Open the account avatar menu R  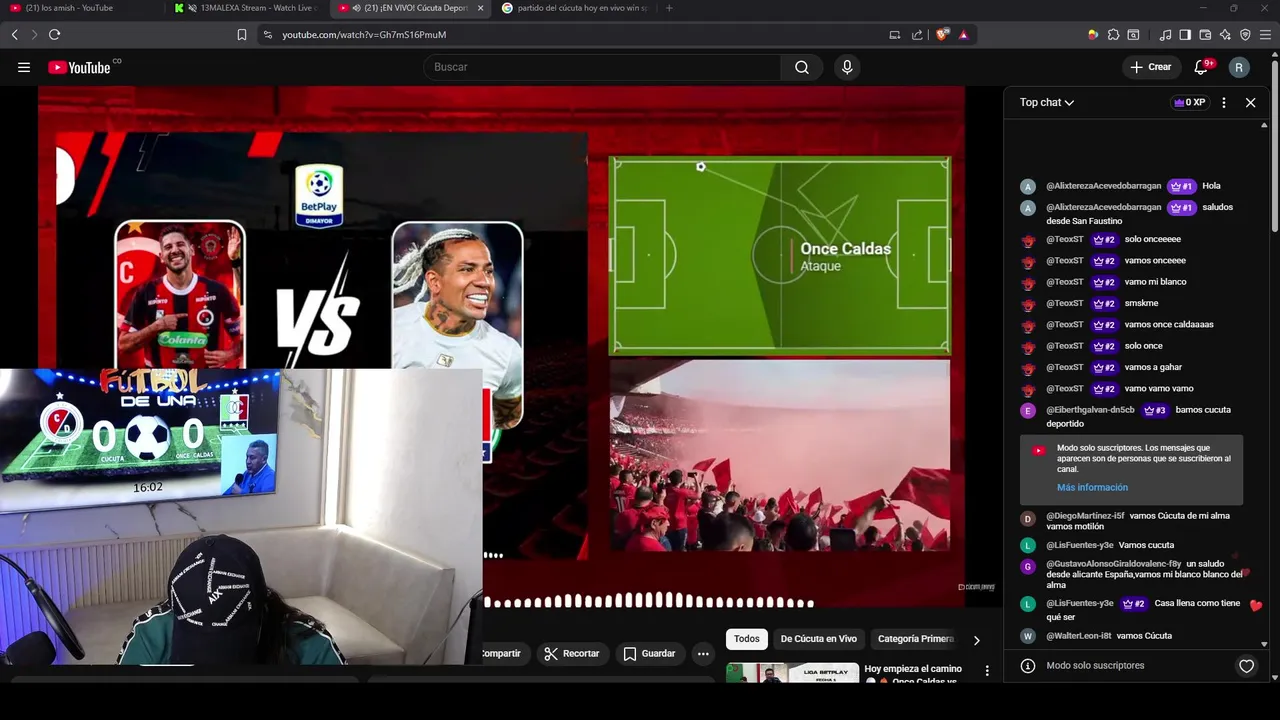[x=1239, y=67]
